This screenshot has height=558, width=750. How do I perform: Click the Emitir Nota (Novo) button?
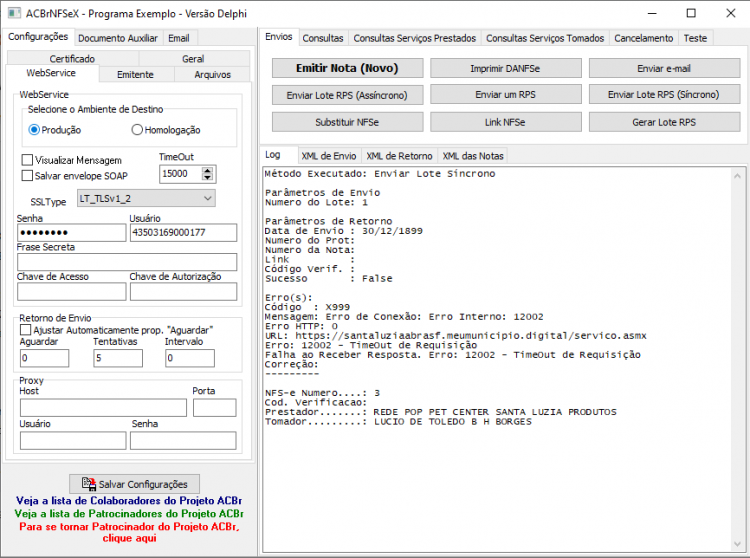coord(347,68)
